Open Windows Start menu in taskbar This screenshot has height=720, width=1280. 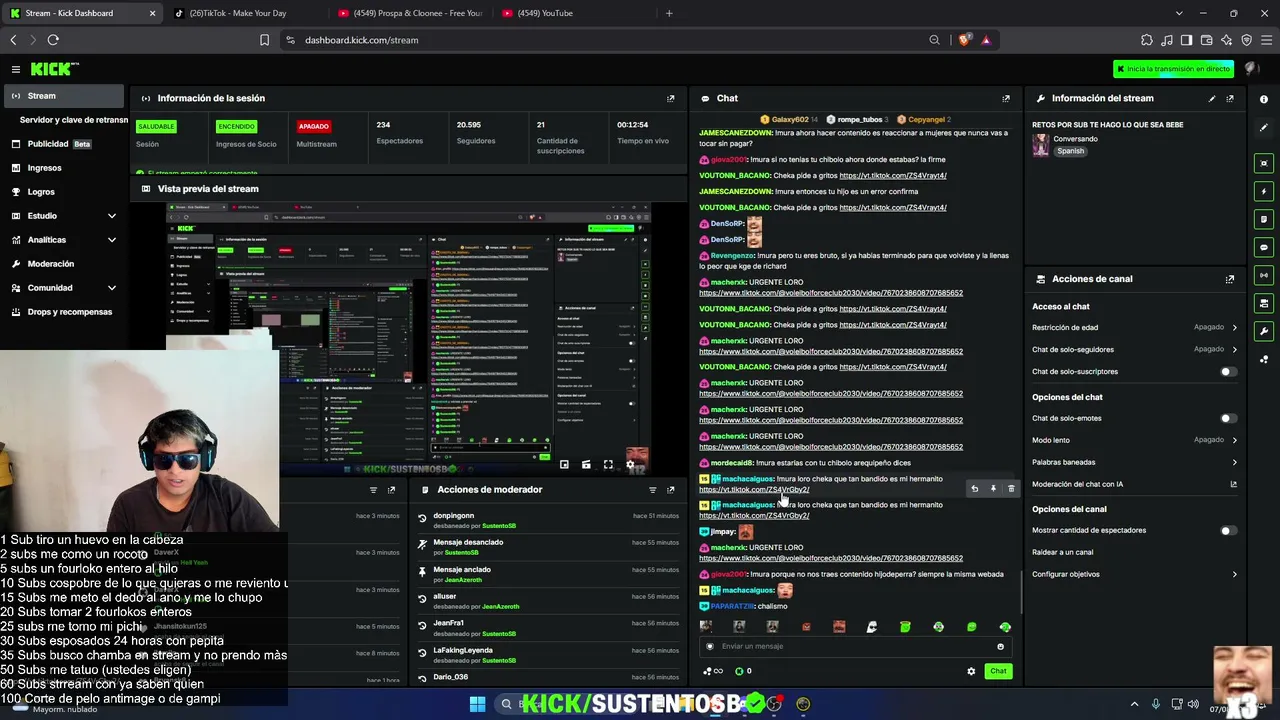[x=477, y=704]
